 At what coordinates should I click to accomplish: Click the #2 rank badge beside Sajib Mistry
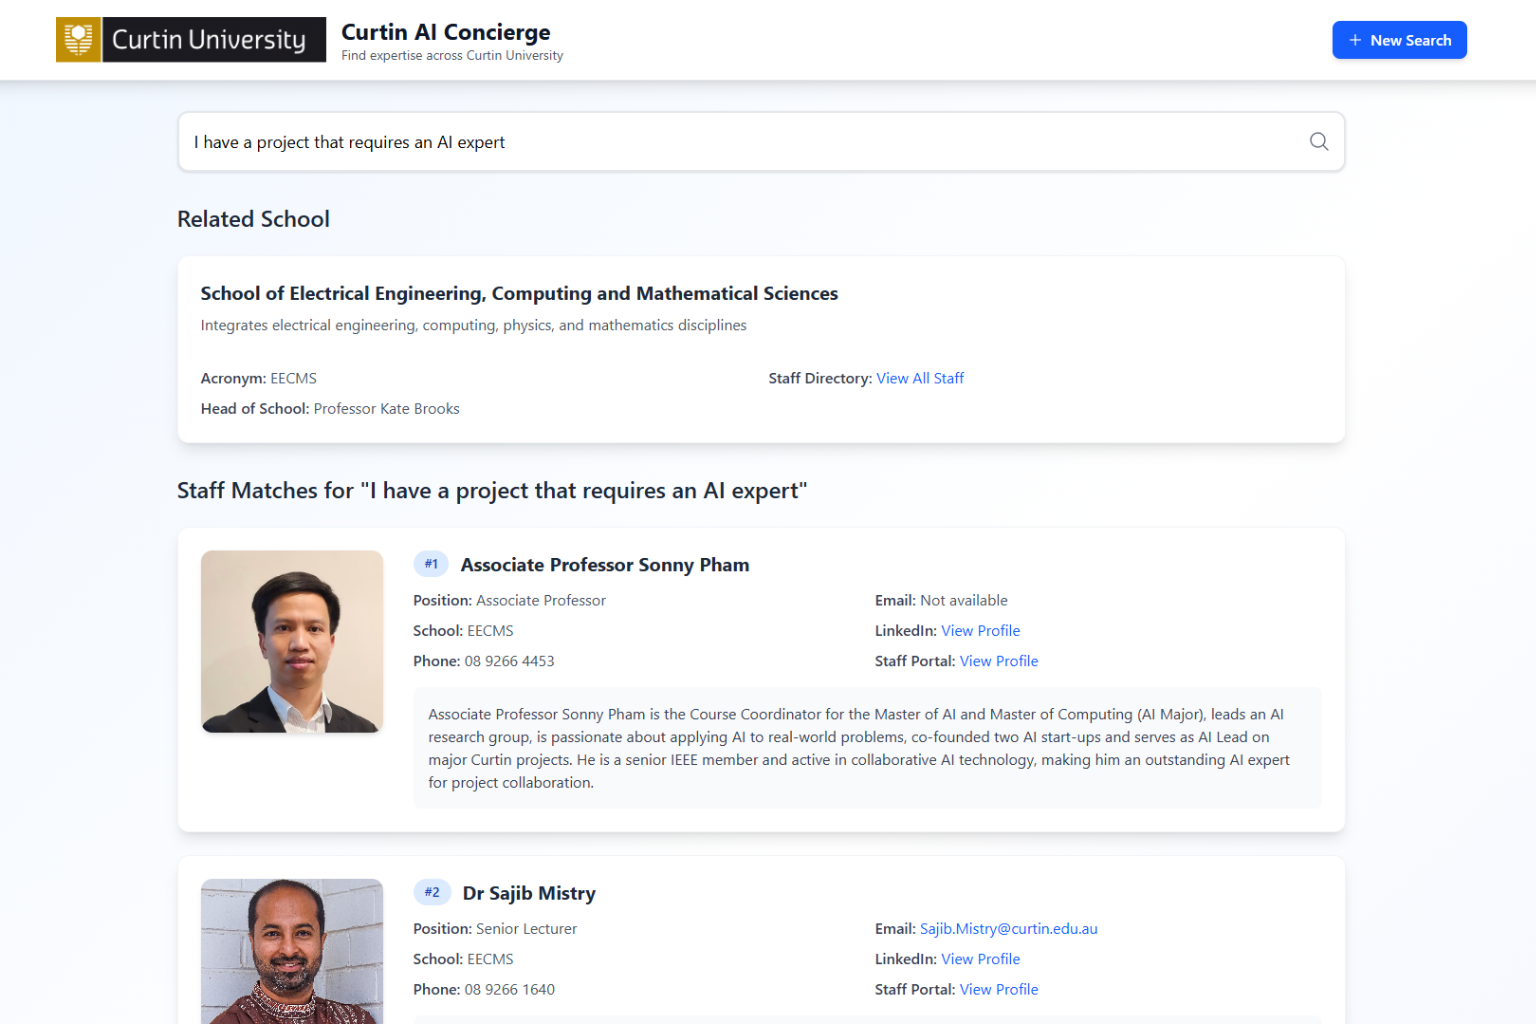click(432, 892)
